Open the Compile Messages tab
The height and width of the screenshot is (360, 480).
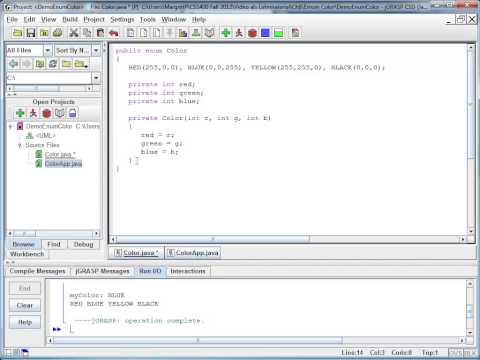pos(37,271)
